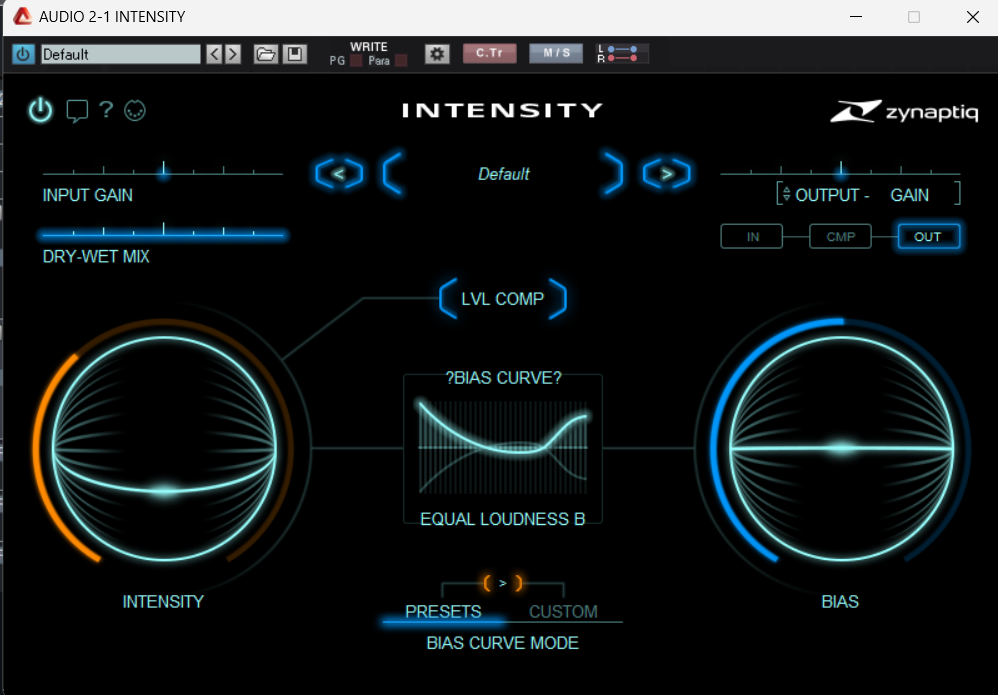
Task: Toggle the host plugin power button
Action: click(23, 54)
